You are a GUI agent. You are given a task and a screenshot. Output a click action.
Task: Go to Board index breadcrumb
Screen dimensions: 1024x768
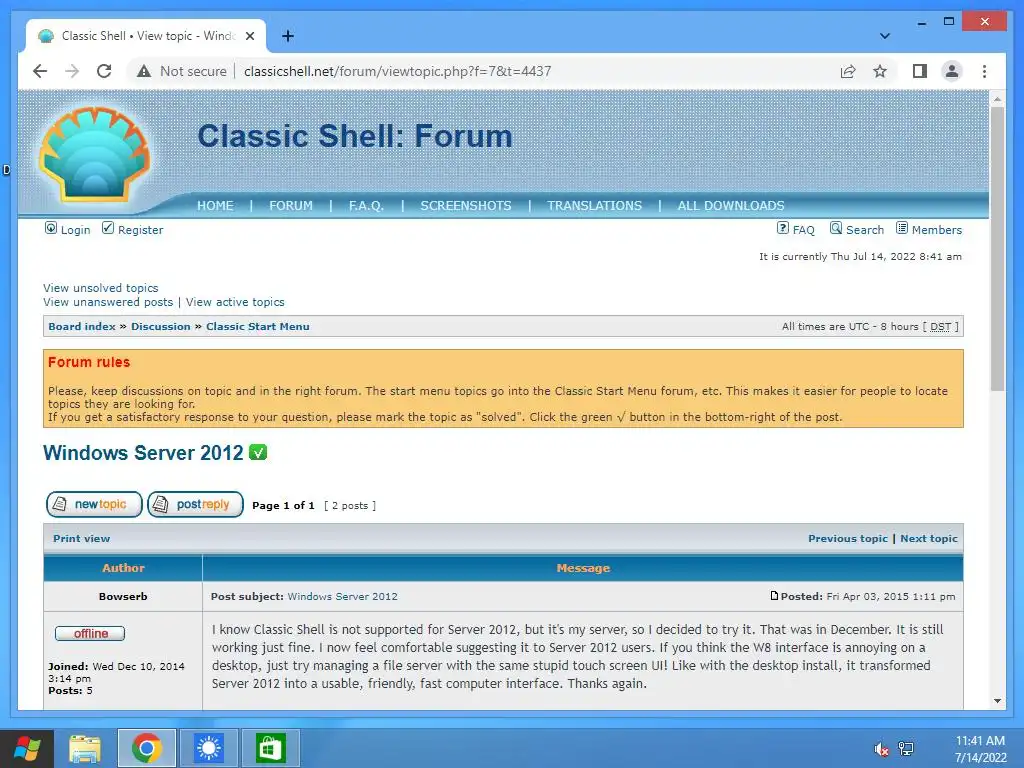tap(82, 327)
